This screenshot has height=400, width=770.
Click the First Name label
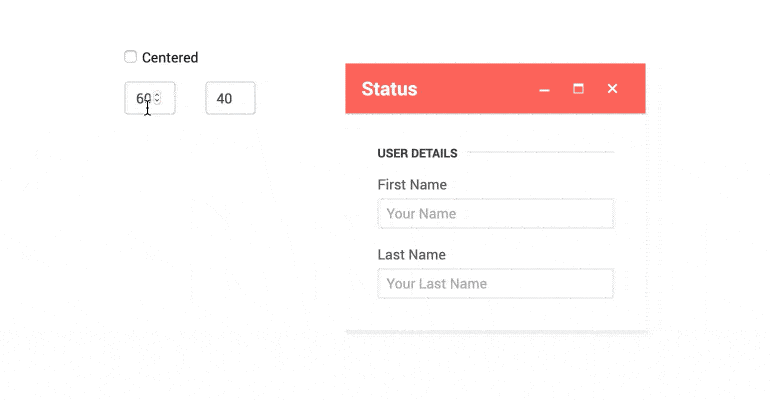(x=412, y=185)
